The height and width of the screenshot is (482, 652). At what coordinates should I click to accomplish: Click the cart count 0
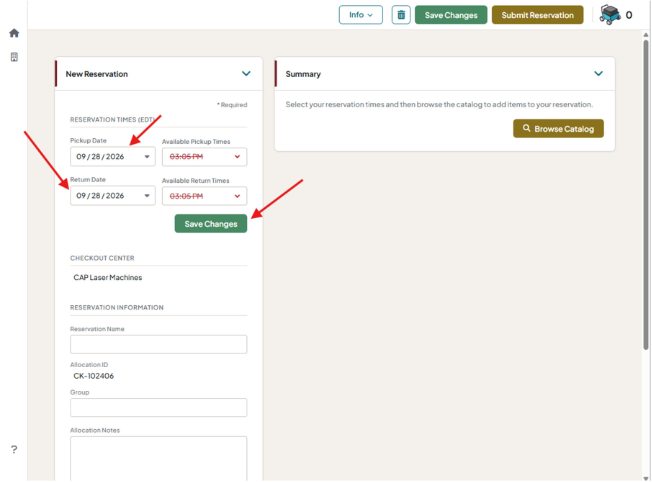(629, 15)
